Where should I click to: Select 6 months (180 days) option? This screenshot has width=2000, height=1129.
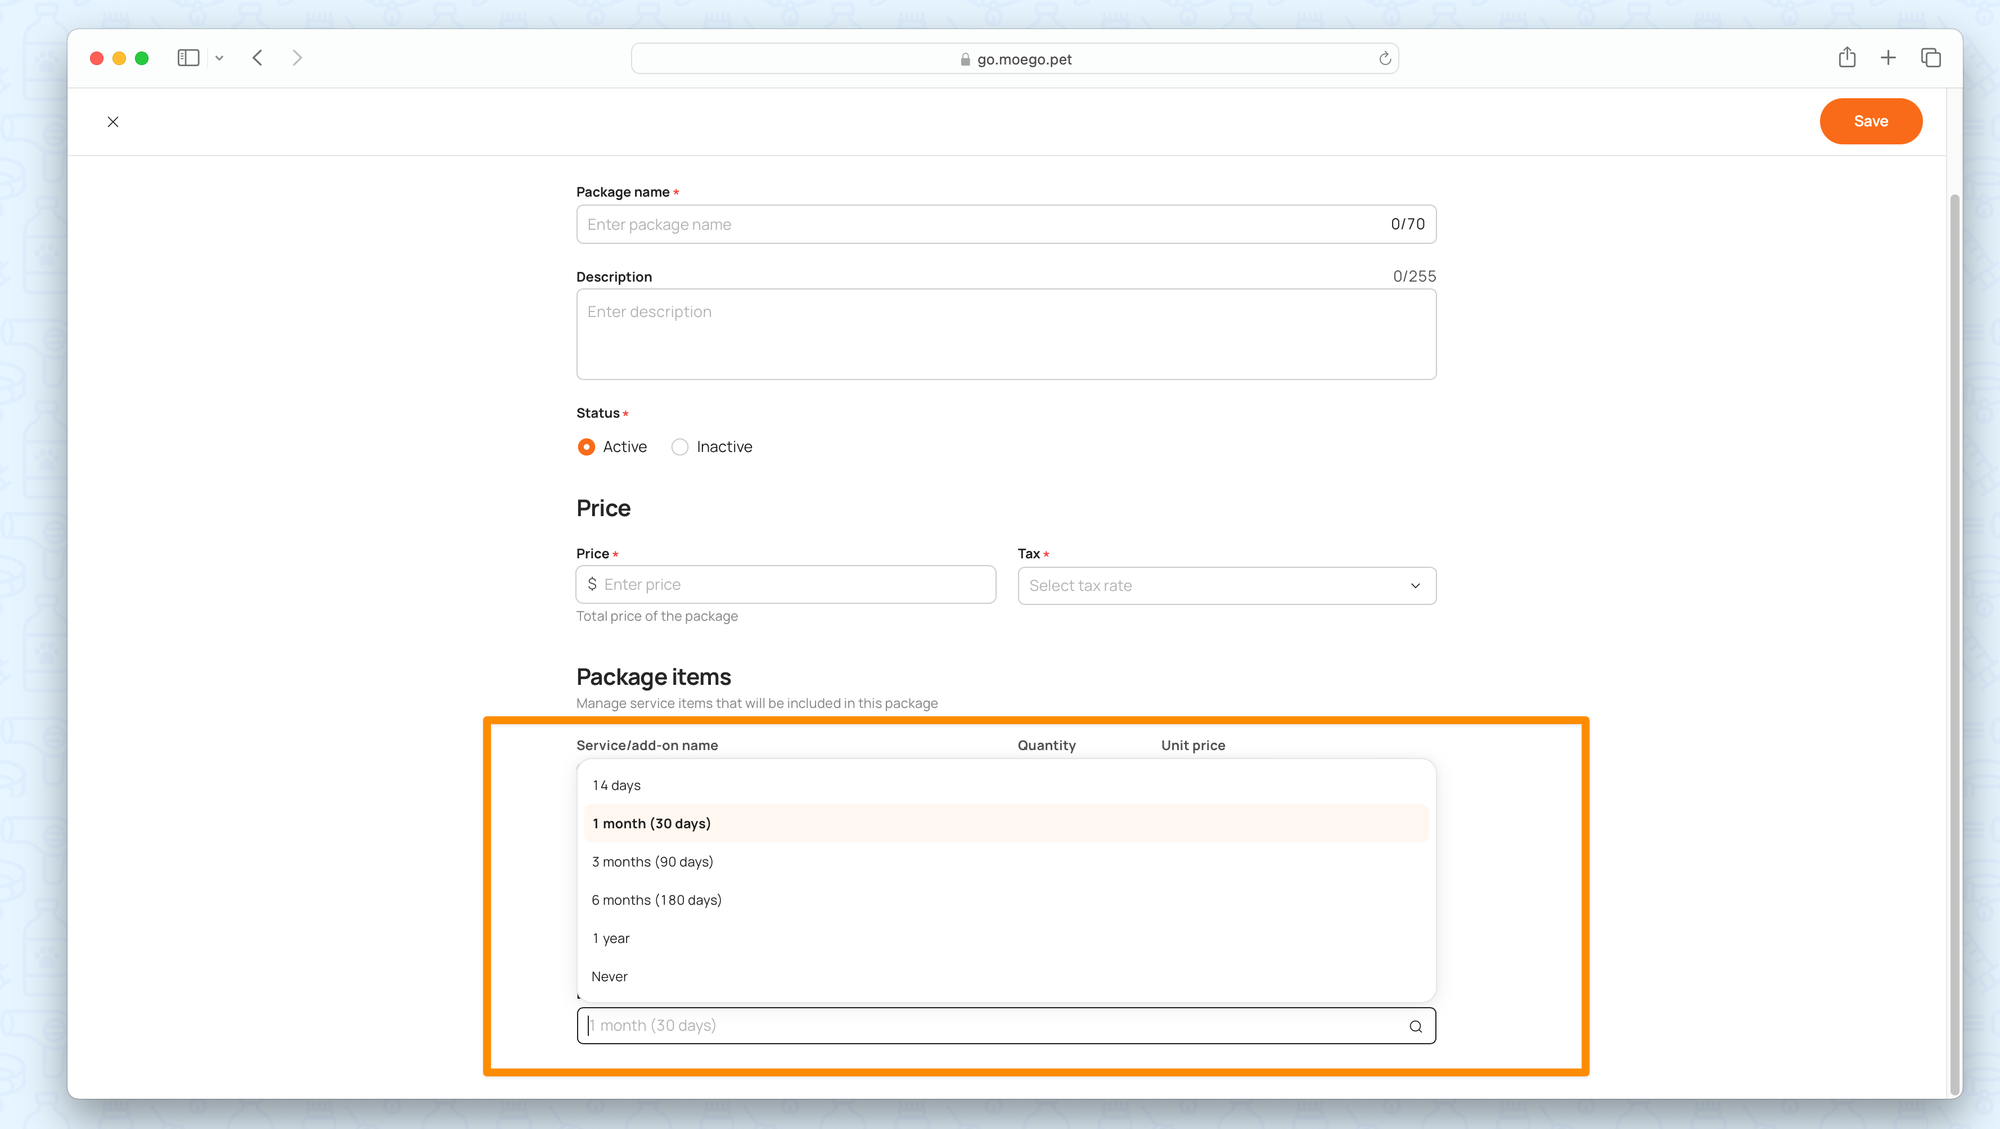[x=656, y=900]
